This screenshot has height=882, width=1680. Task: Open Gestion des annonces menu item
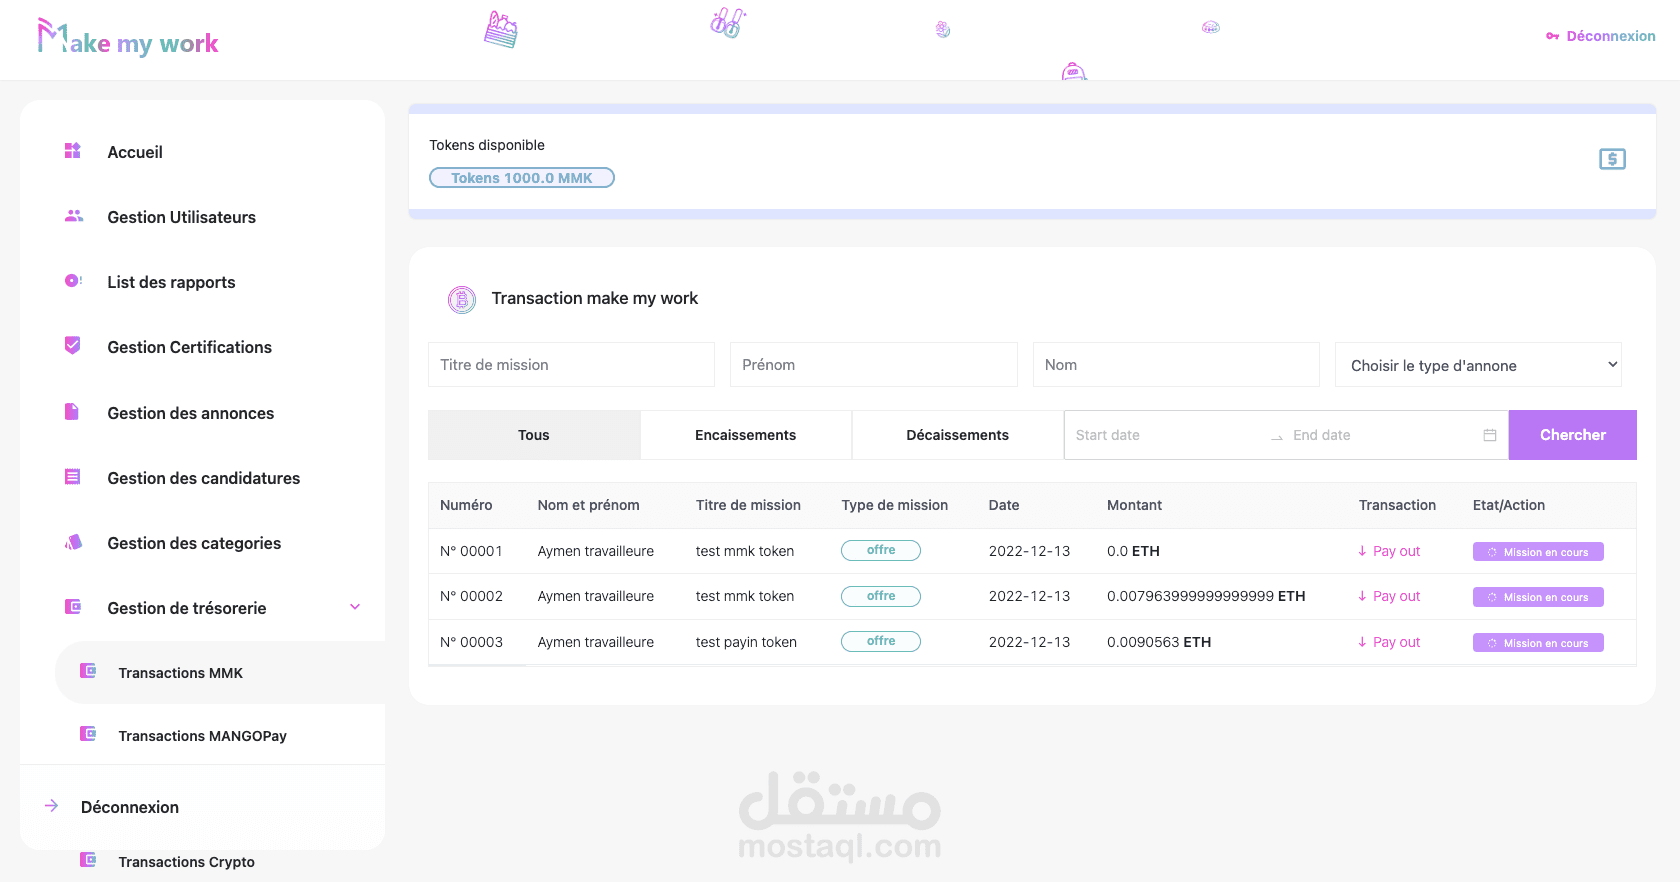(191, 413)
